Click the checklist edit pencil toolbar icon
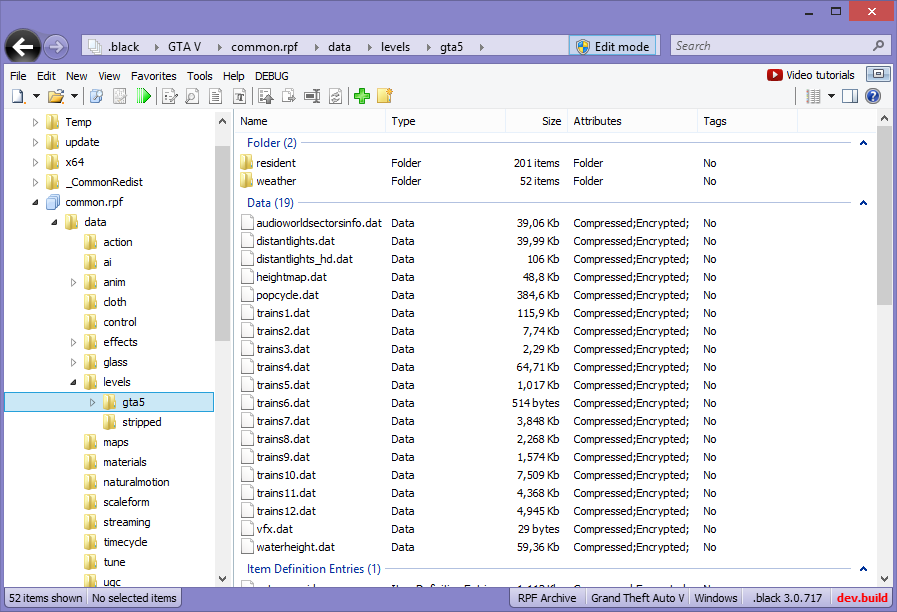This screenshot has height=612, width=897. coord(169,96)
